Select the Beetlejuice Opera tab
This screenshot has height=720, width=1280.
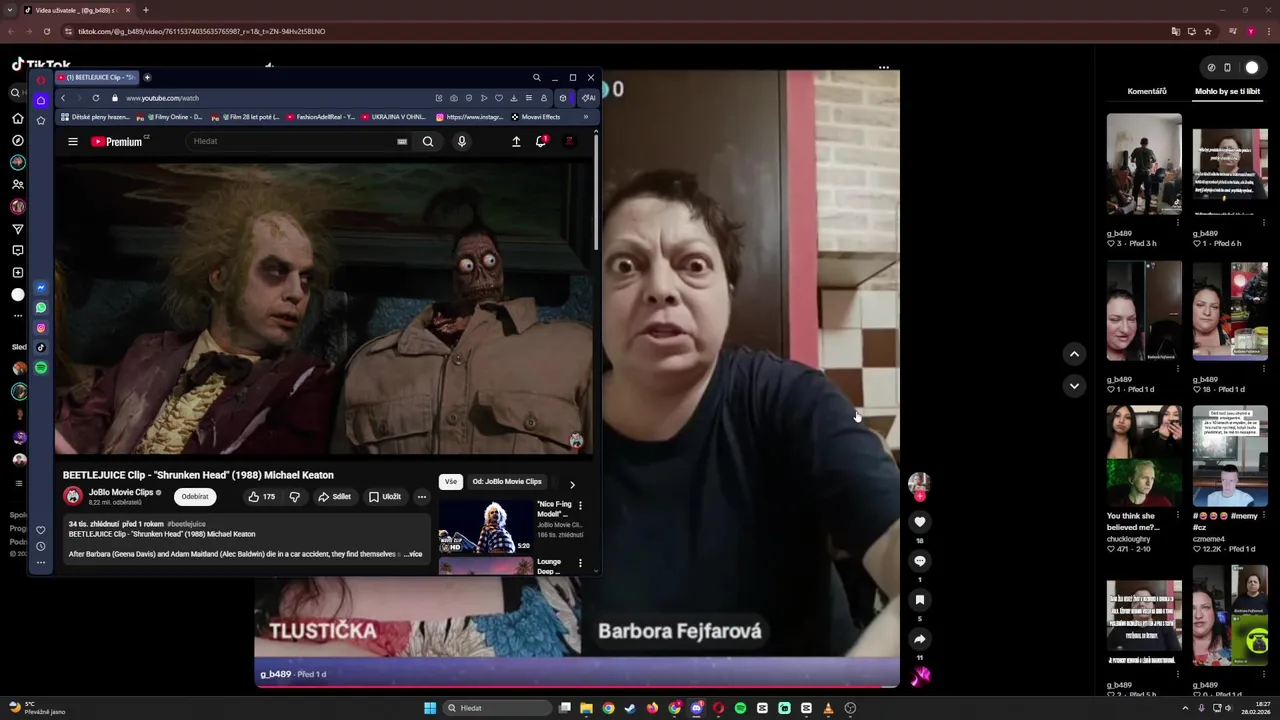(x=96, y=77)
